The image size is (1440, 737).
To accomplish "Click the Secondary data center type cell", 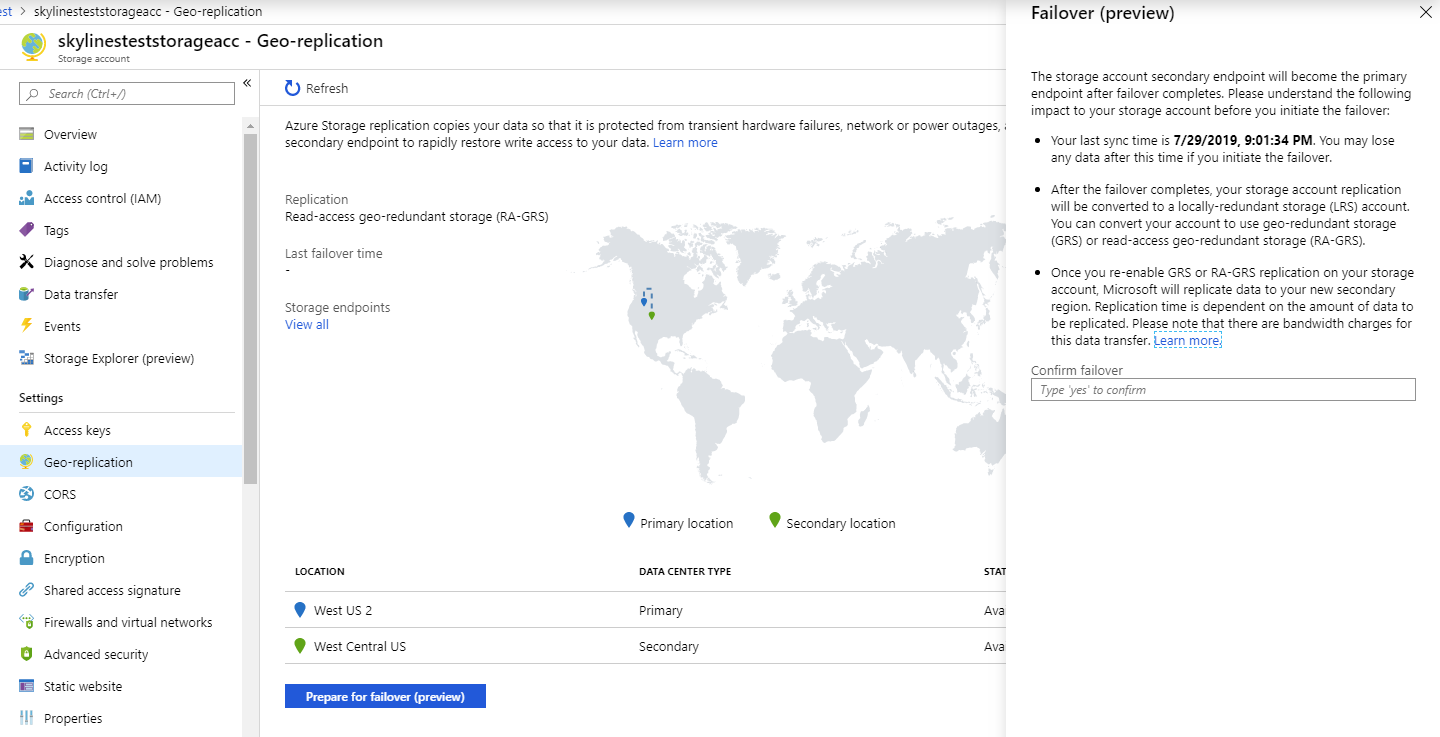I will [x=669, y=646].
